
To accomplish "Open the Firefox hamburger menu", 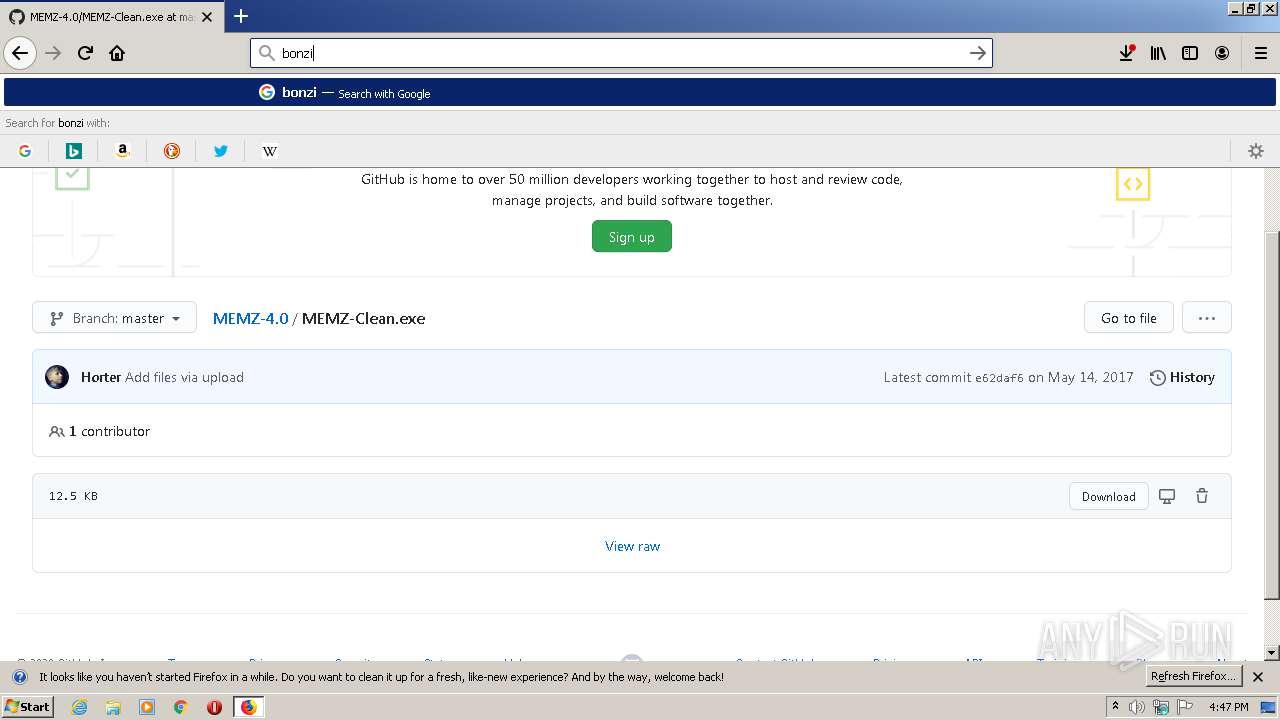I will [x=1260, y=53].
